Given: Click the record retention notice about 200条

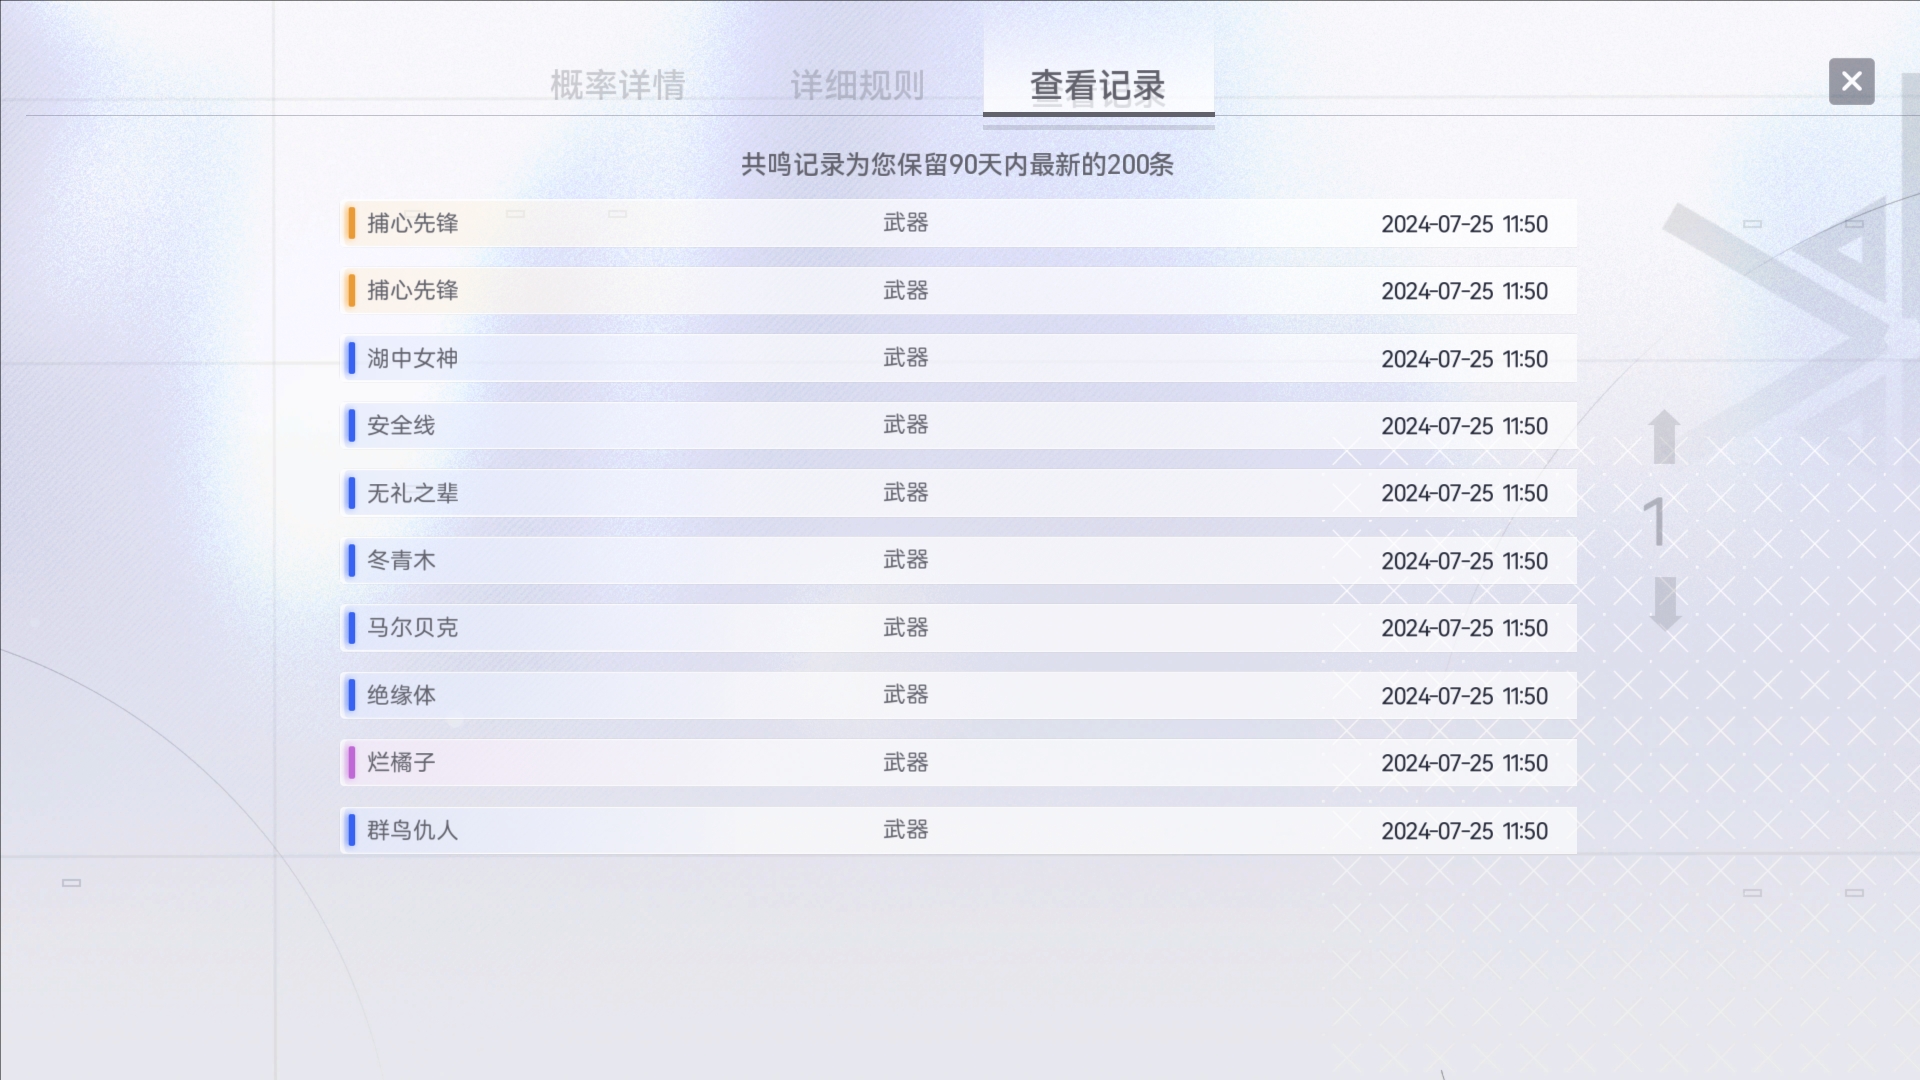Looking at the screenshot, I should [x=957, y=165].
